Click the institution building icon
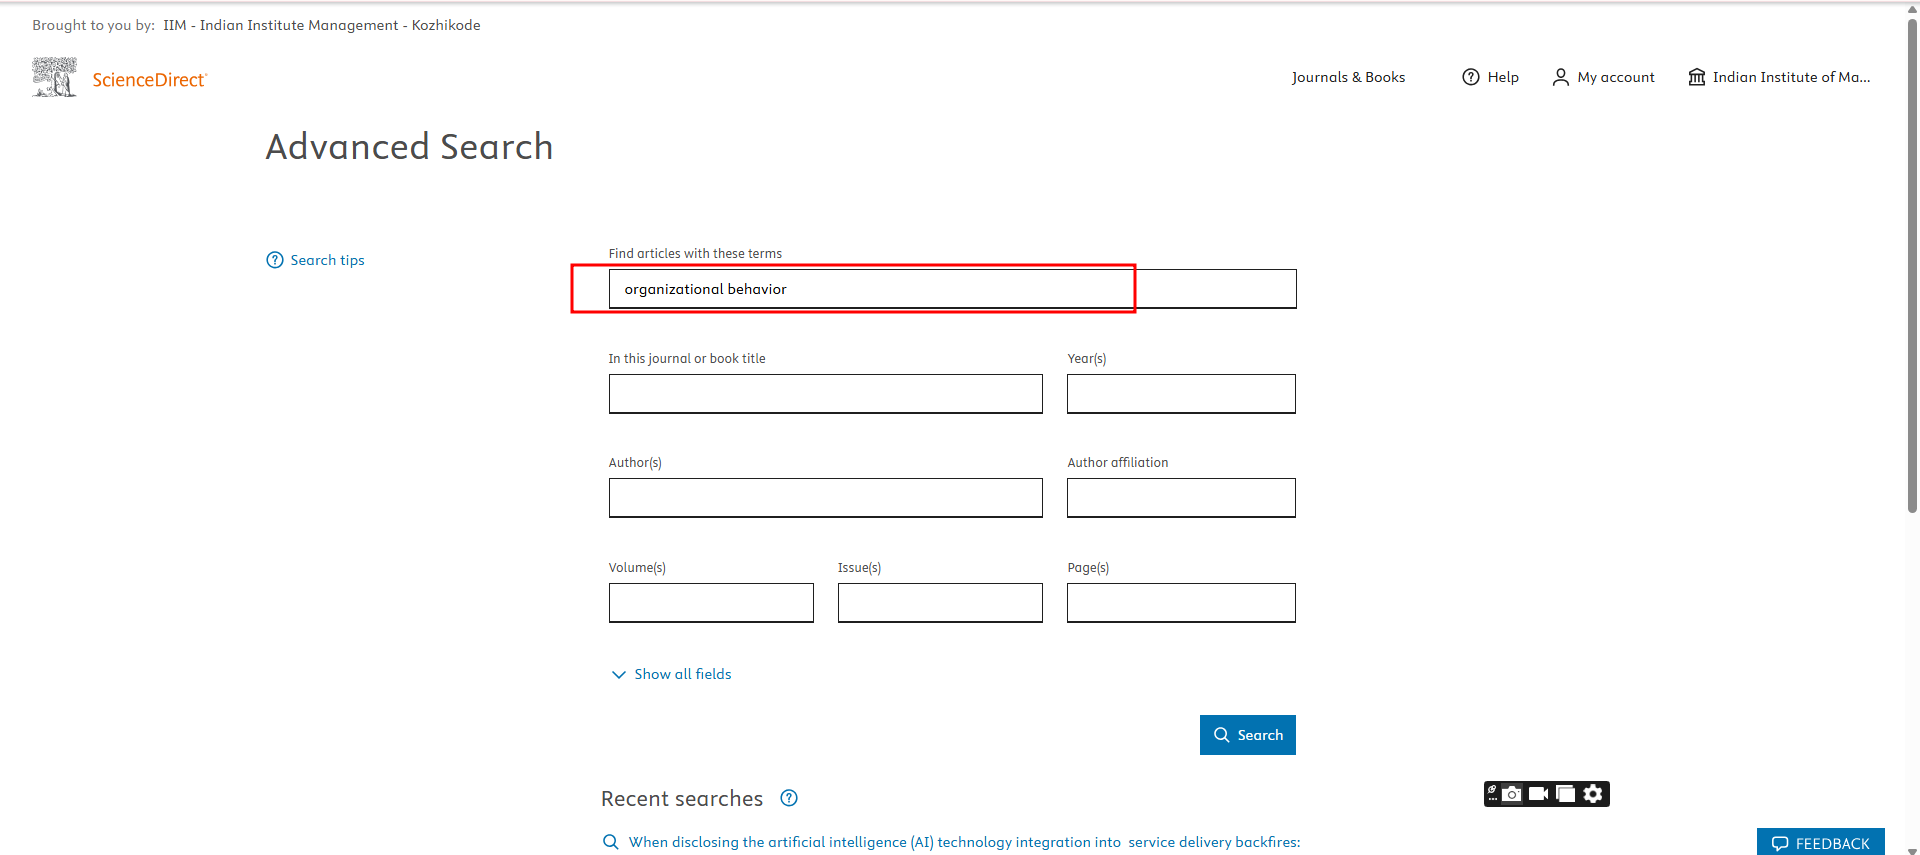The image size is (1920, 855). (x=1696, y=77)
